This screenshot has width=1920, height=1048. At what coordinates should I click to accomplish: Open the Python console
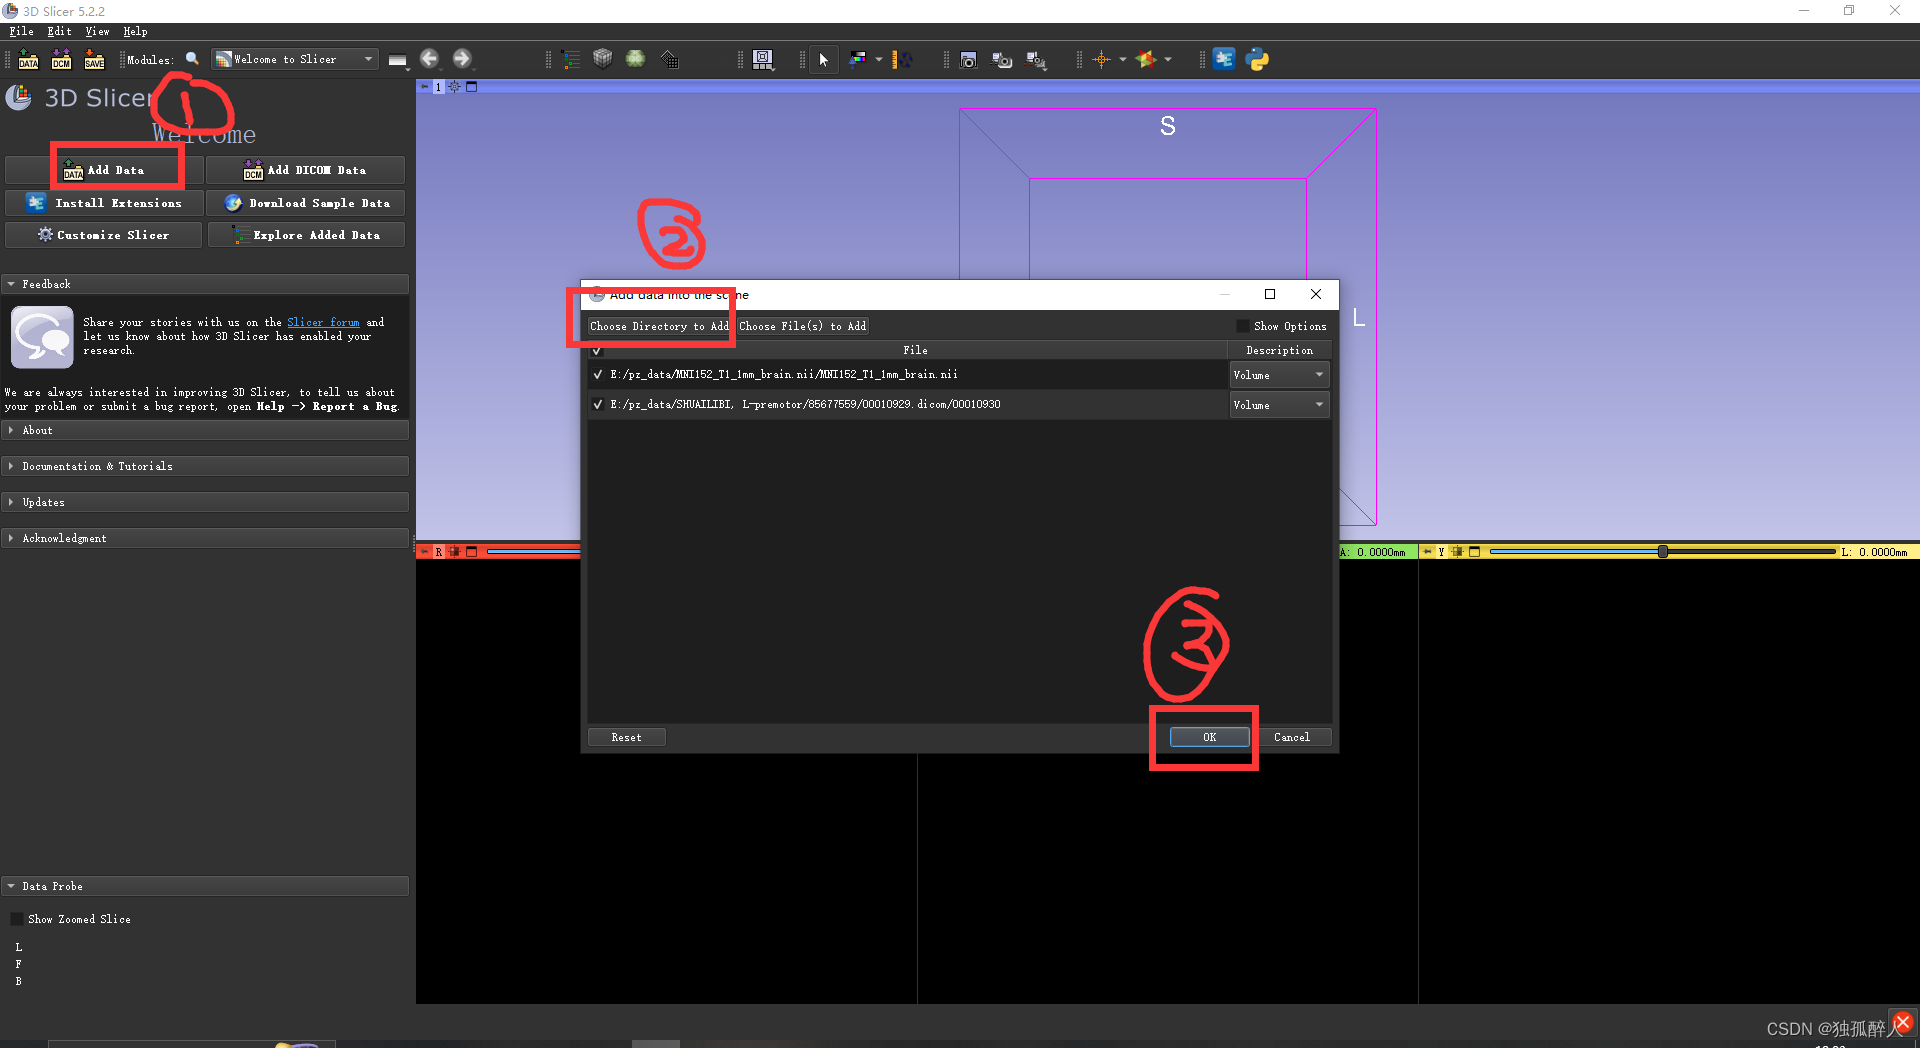coord(1257,59)
